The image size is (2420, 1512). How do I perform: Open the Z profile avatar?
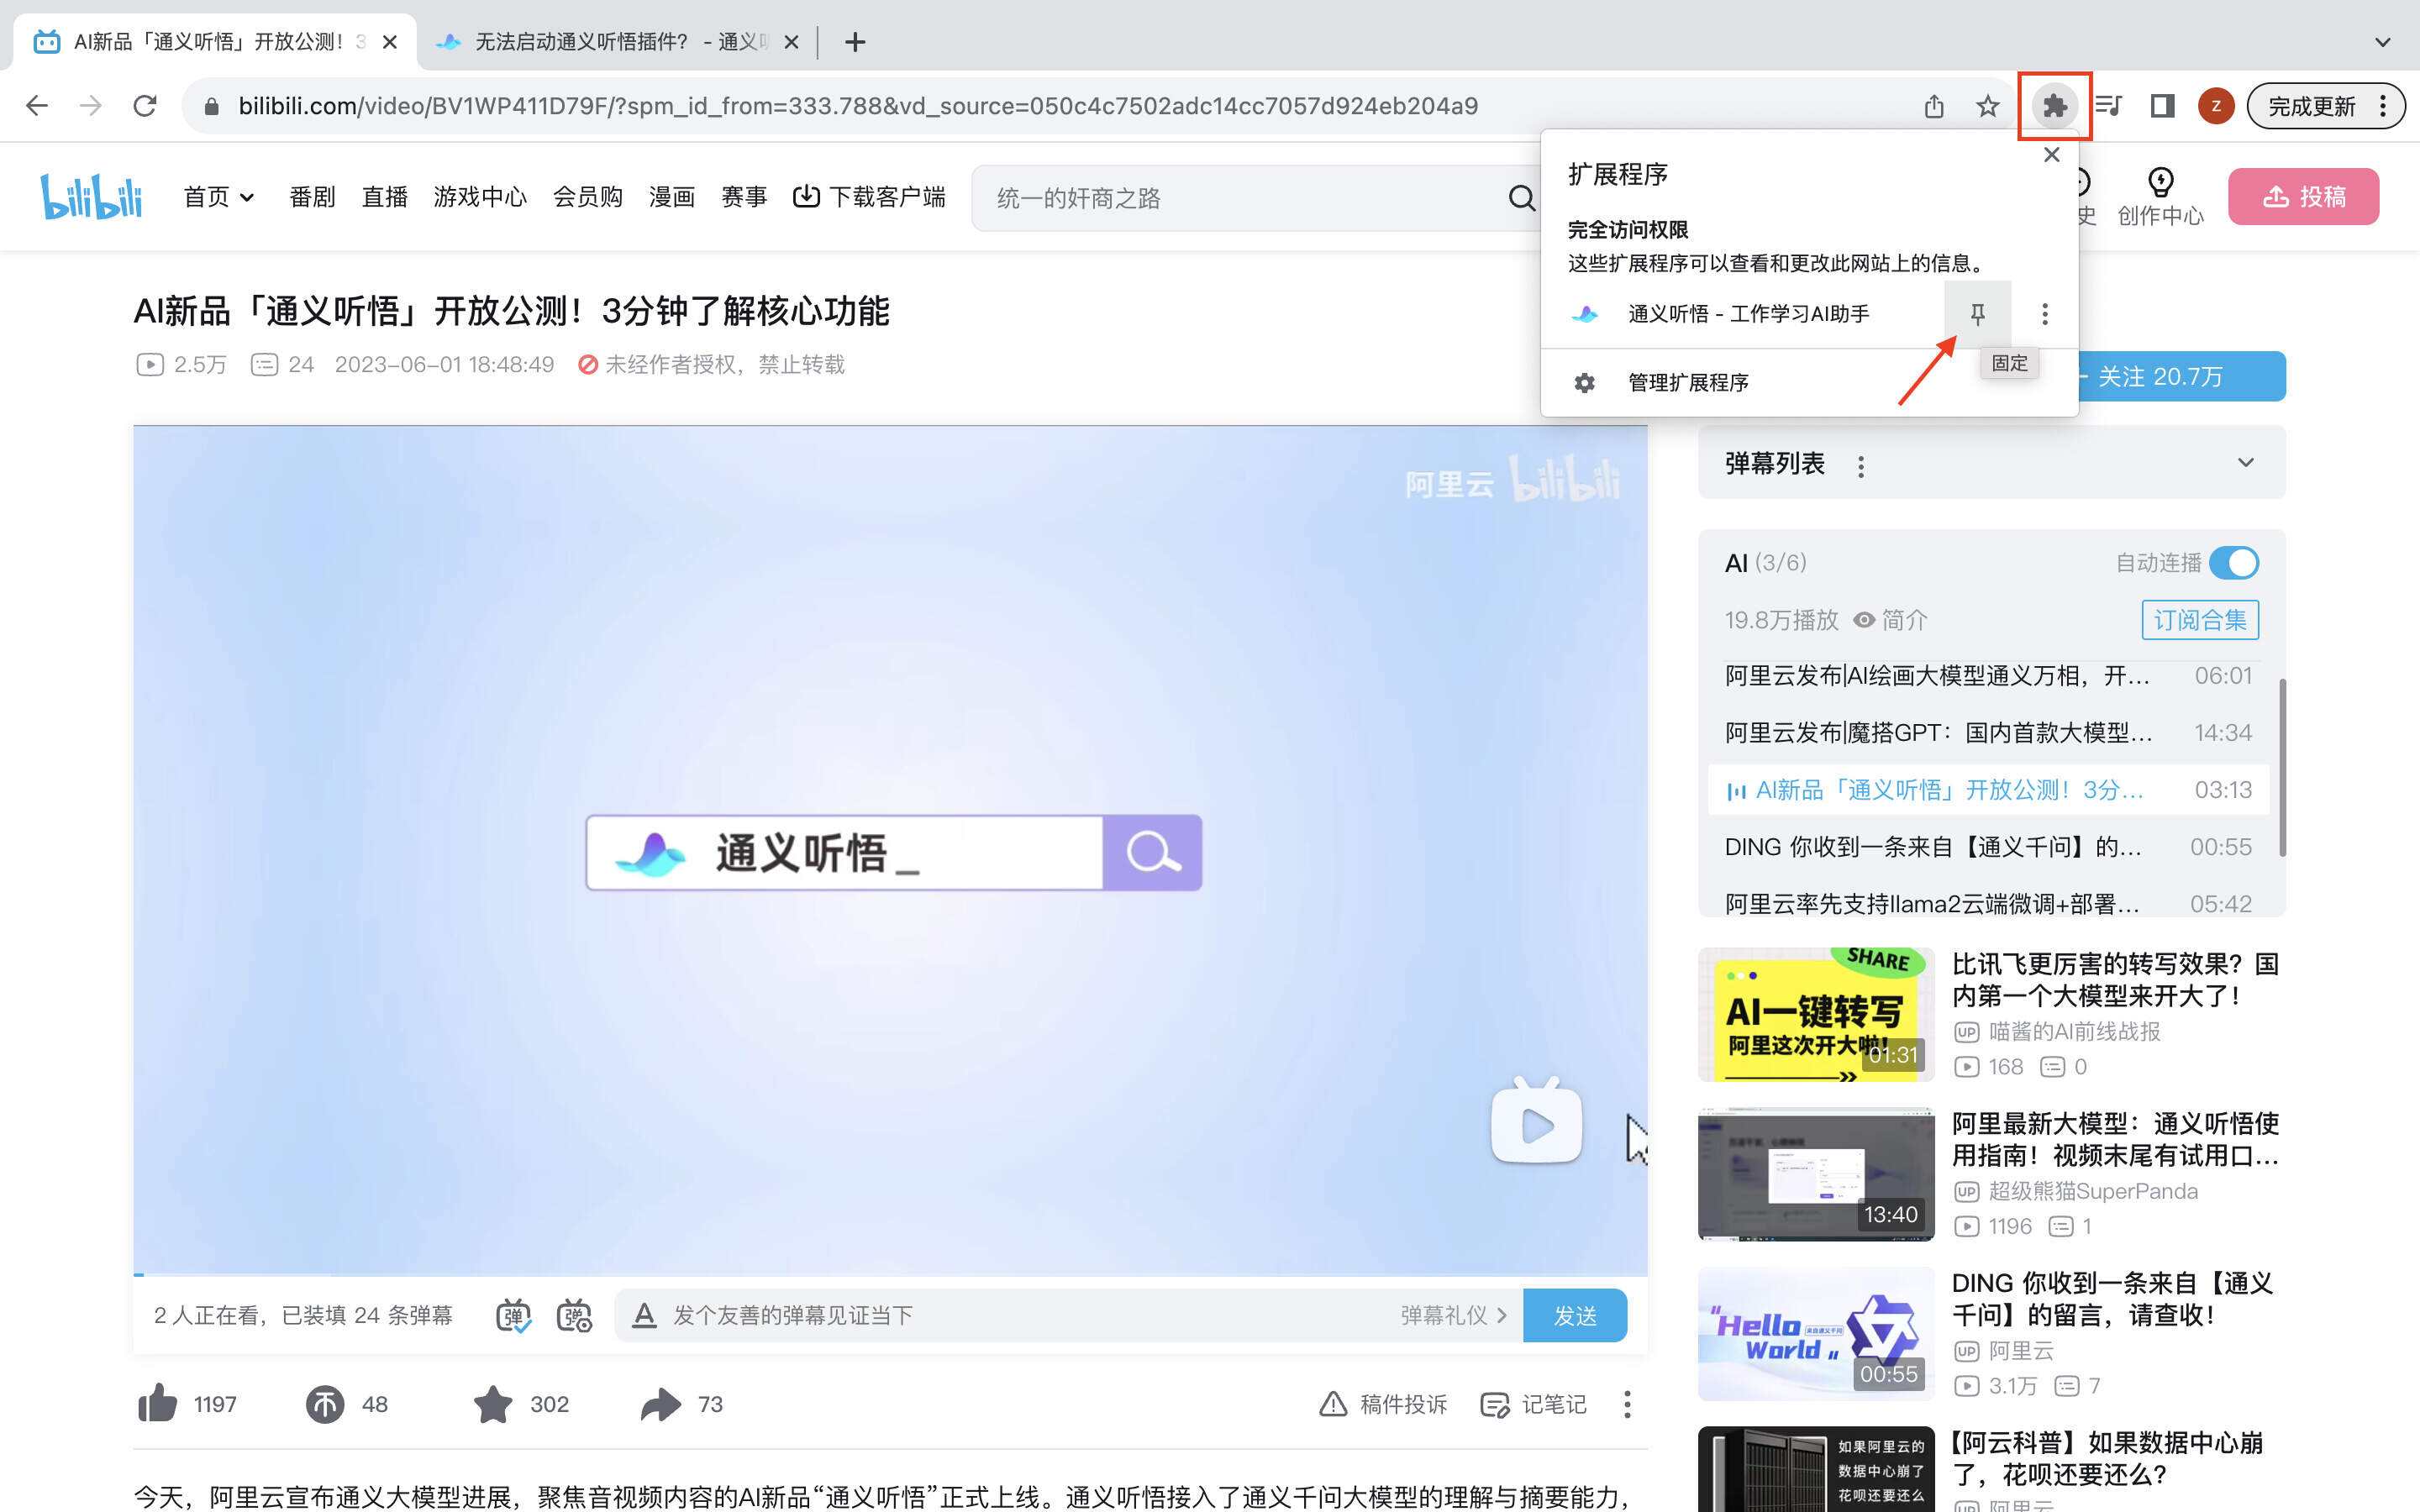[x=2215, y=106]
